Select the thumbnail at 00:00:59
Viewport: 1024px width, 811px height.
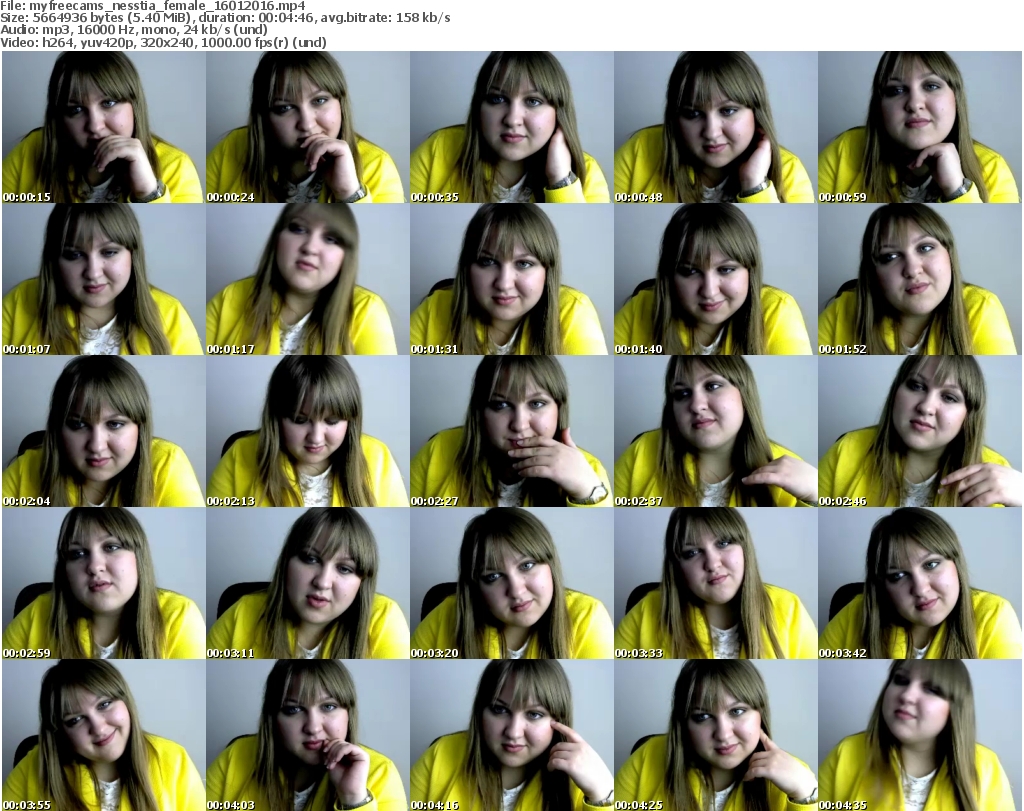[920, 127]
